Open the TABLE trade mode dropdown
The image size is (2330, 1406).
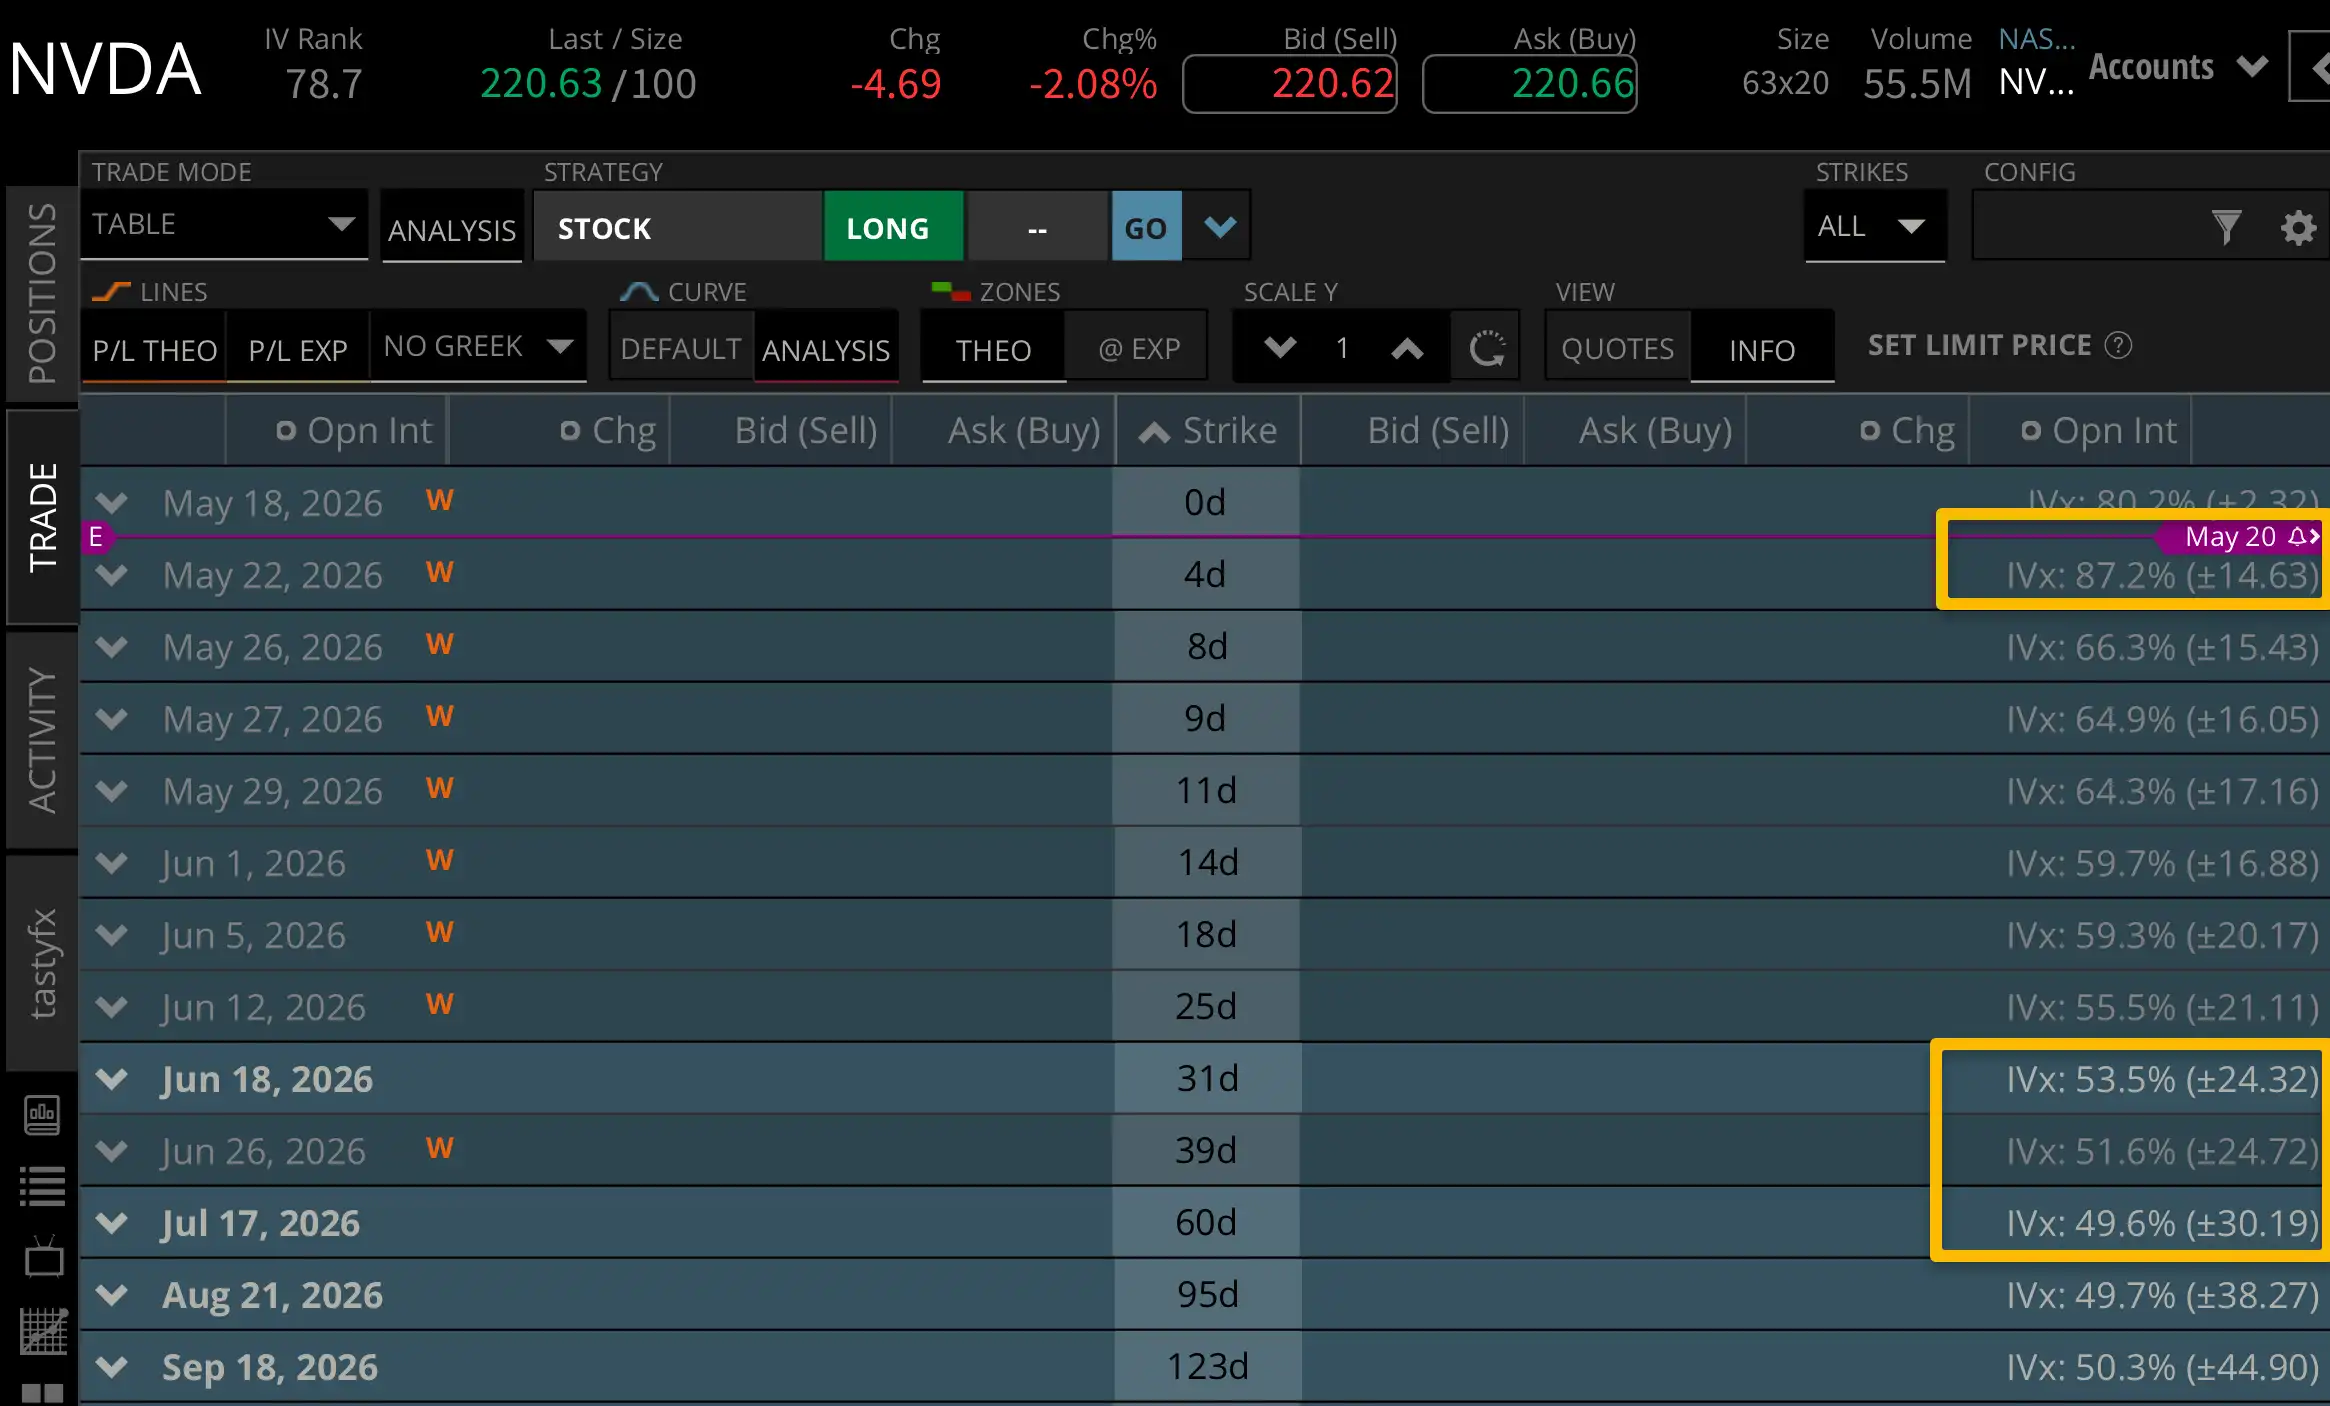click(225, 224)
